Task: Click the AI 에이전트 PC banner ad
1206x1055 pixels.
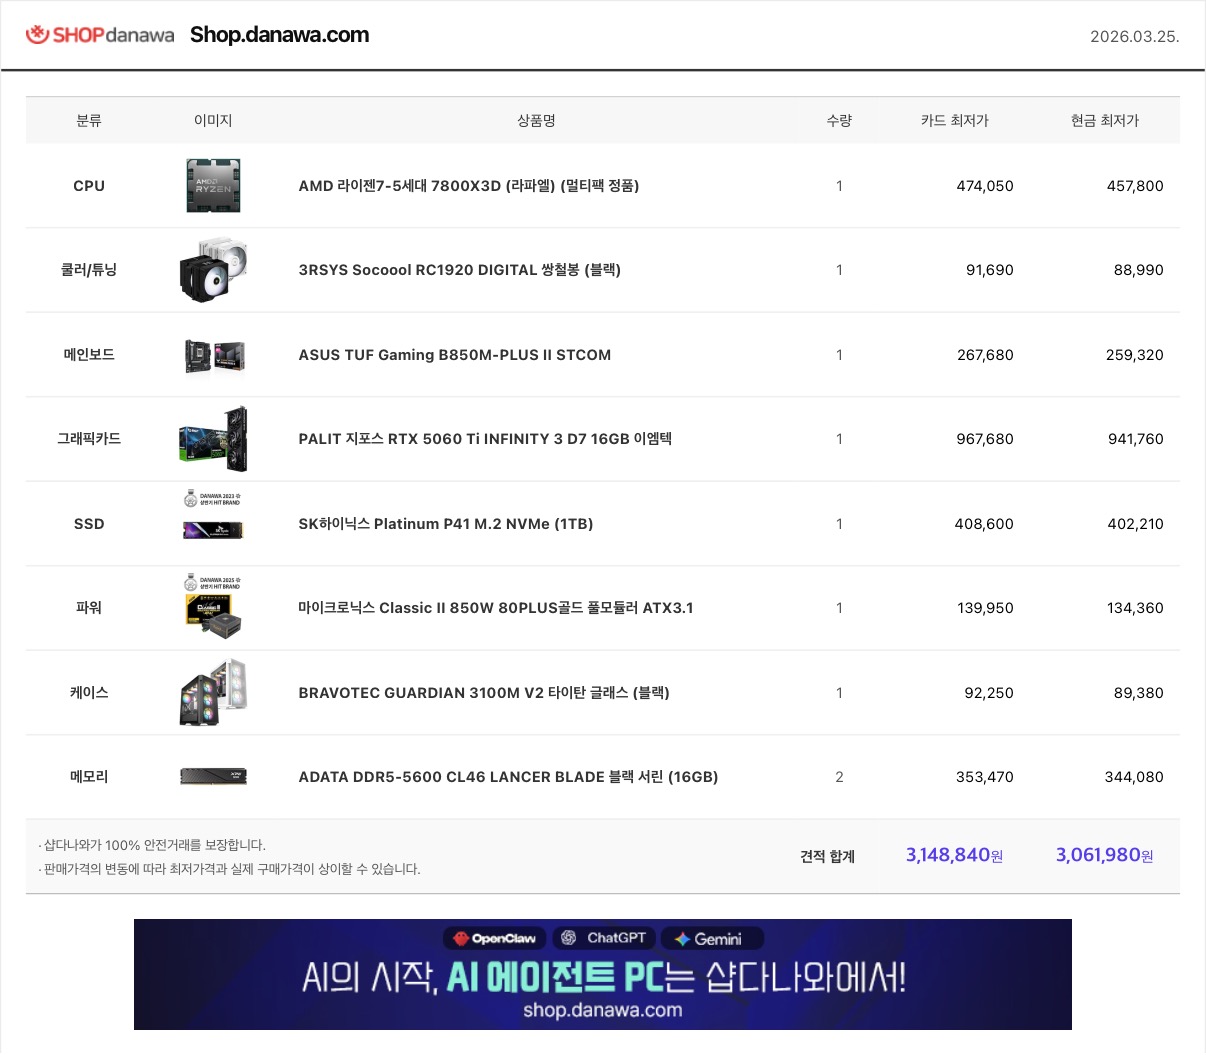Action: pyautogui.click(x=603, y=974)
